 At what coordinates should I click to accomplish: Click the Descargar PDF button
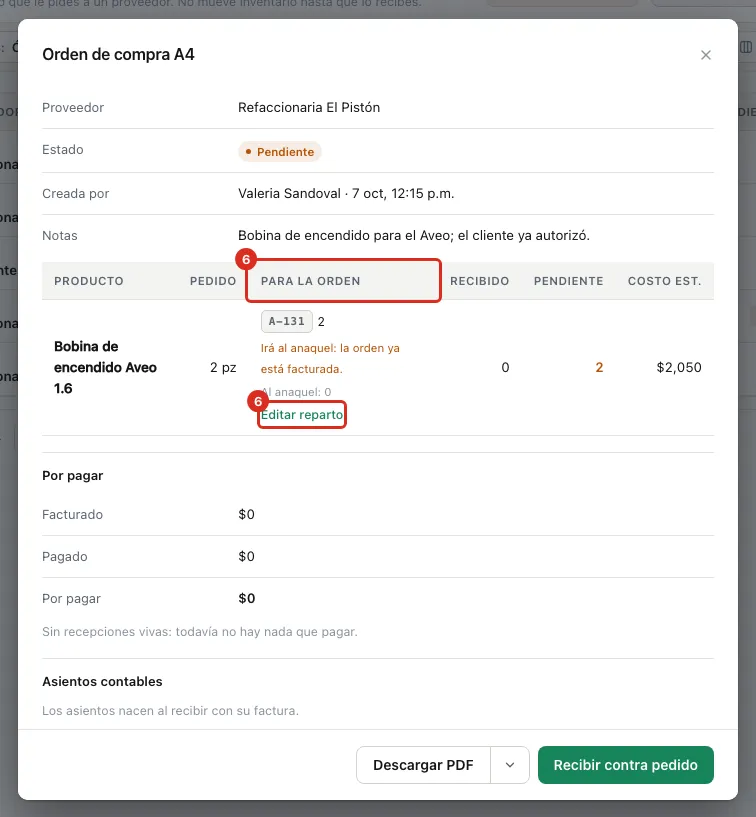423,764
